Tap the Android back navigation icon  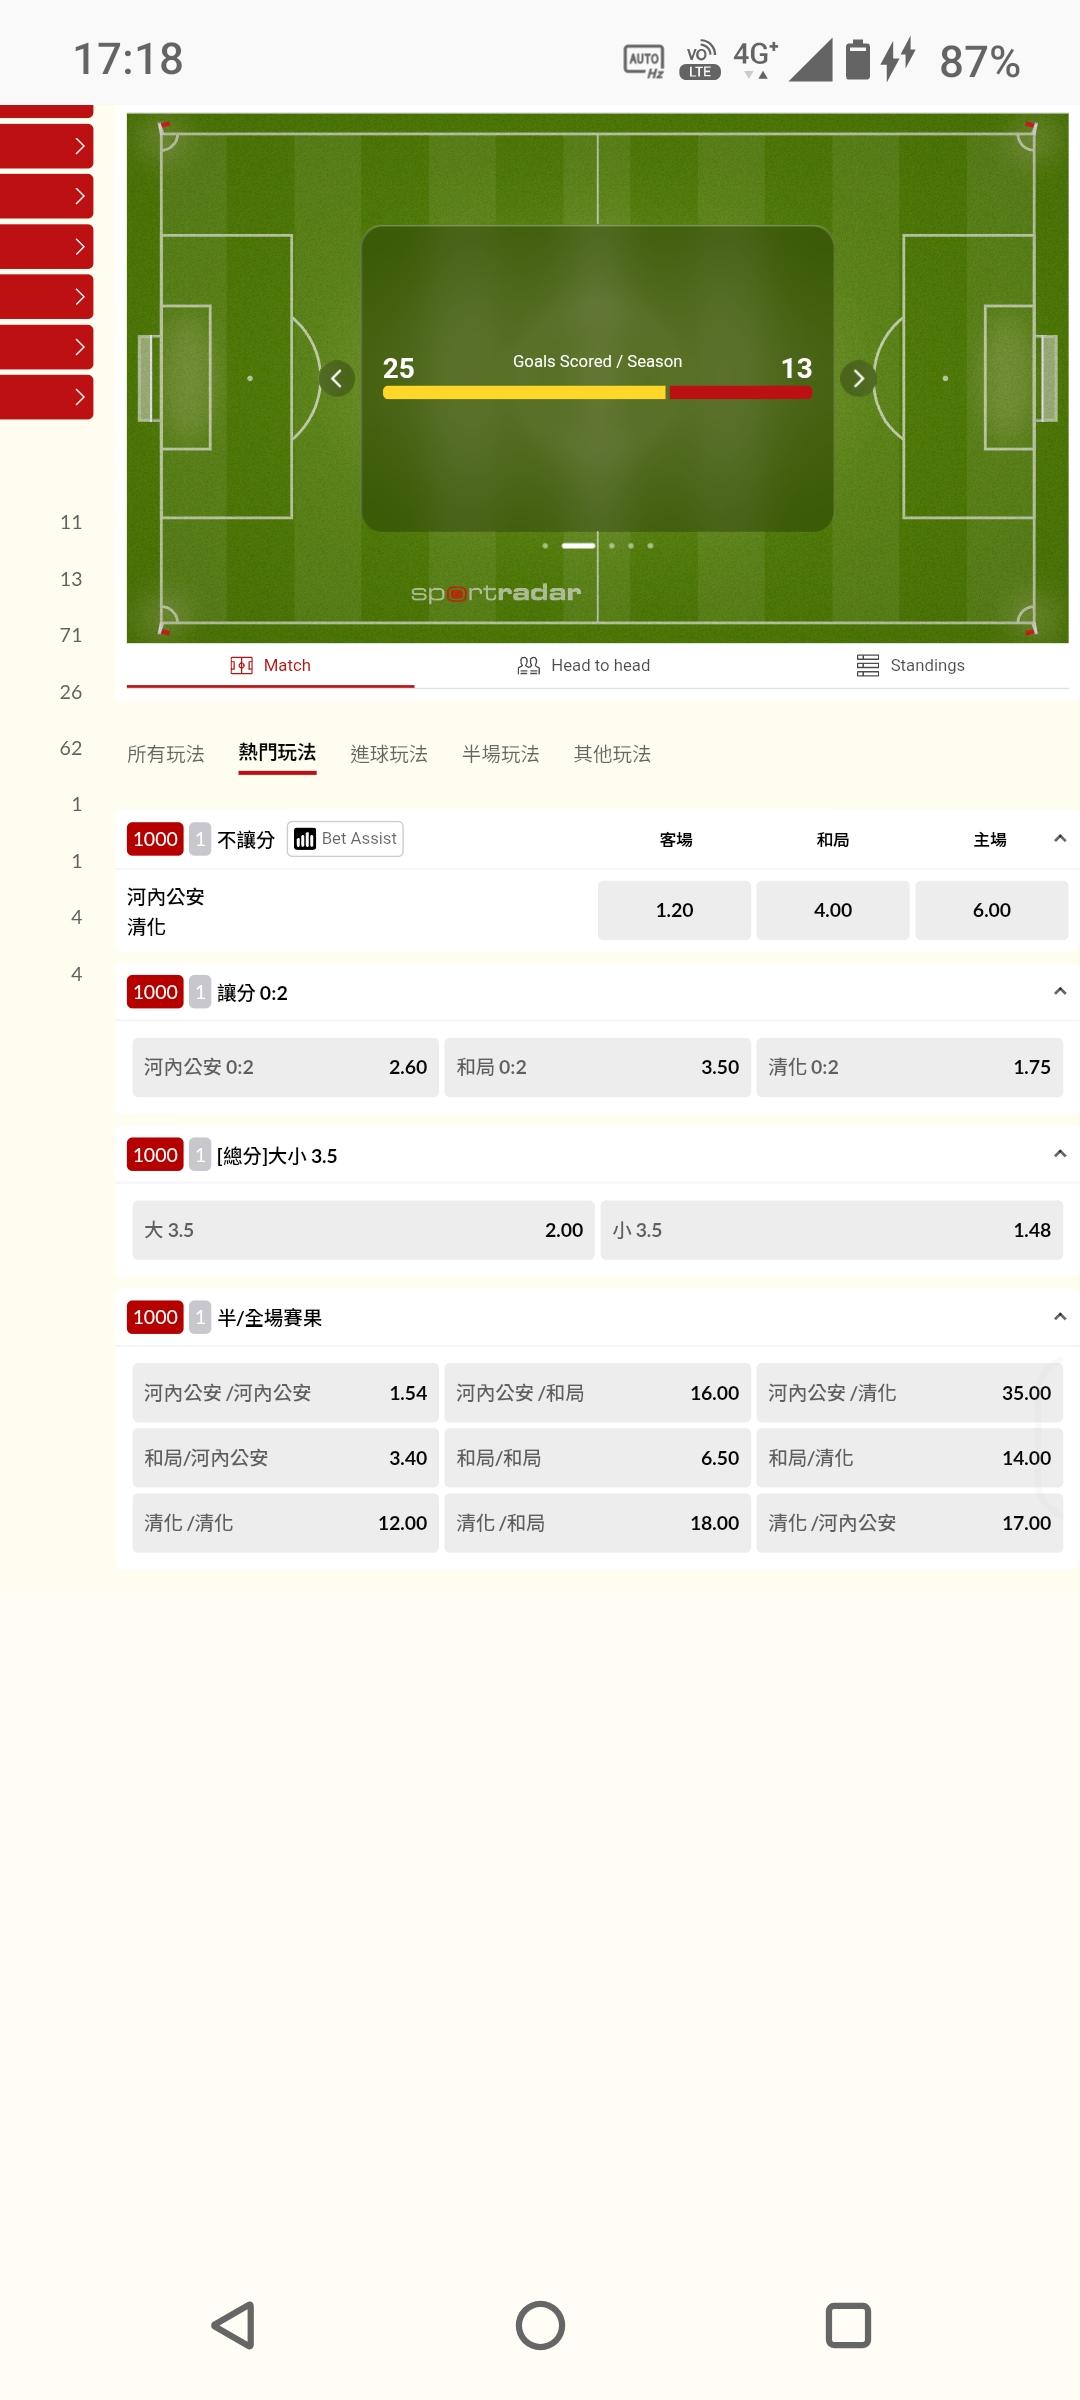point(234,2324)
